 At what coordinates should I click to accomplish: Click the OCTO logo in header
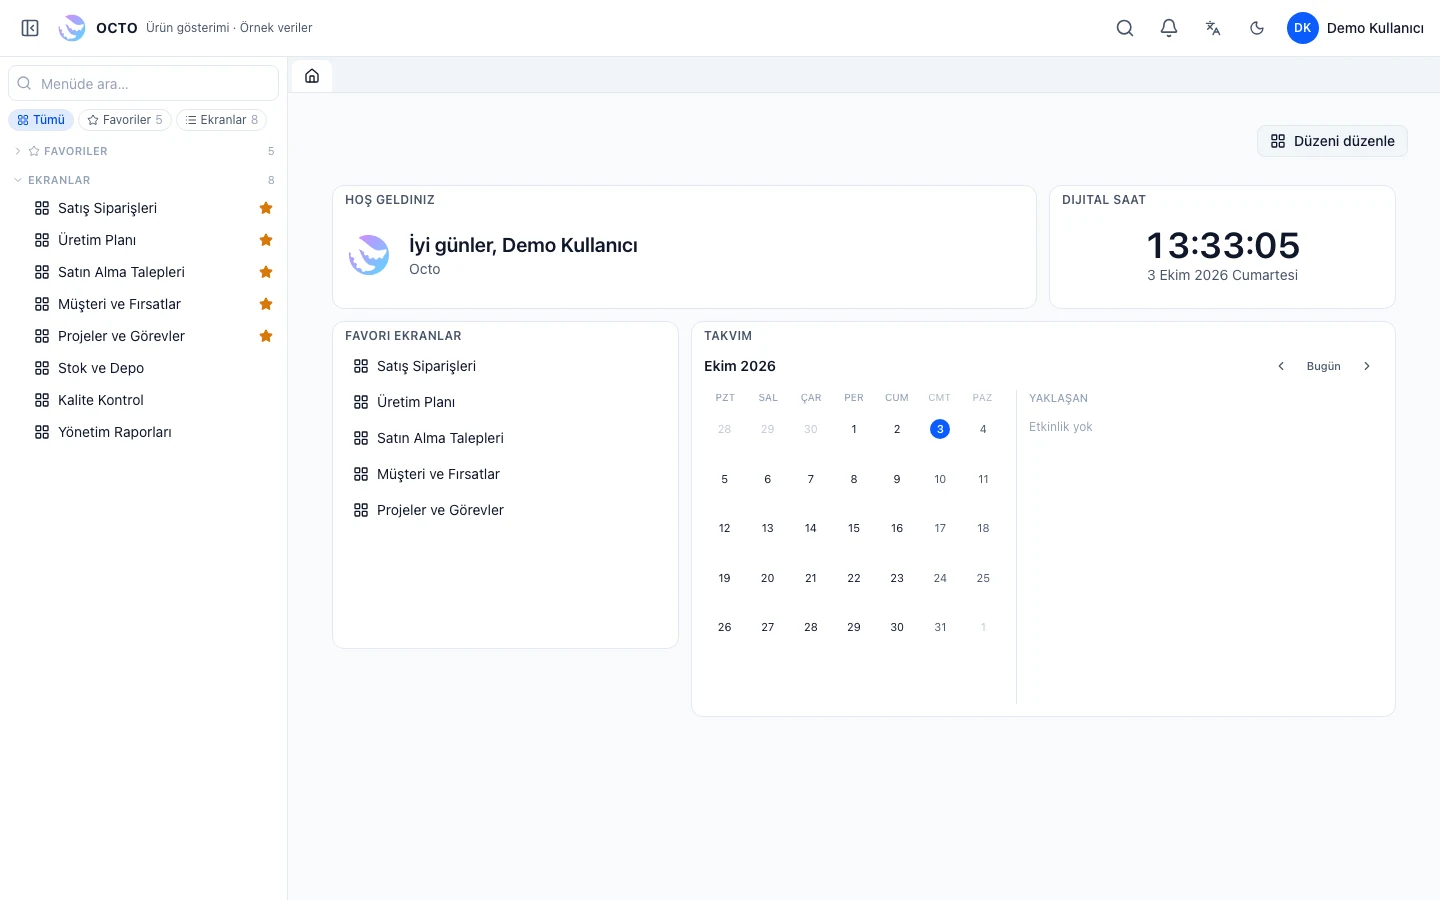(x=72, y=28)
